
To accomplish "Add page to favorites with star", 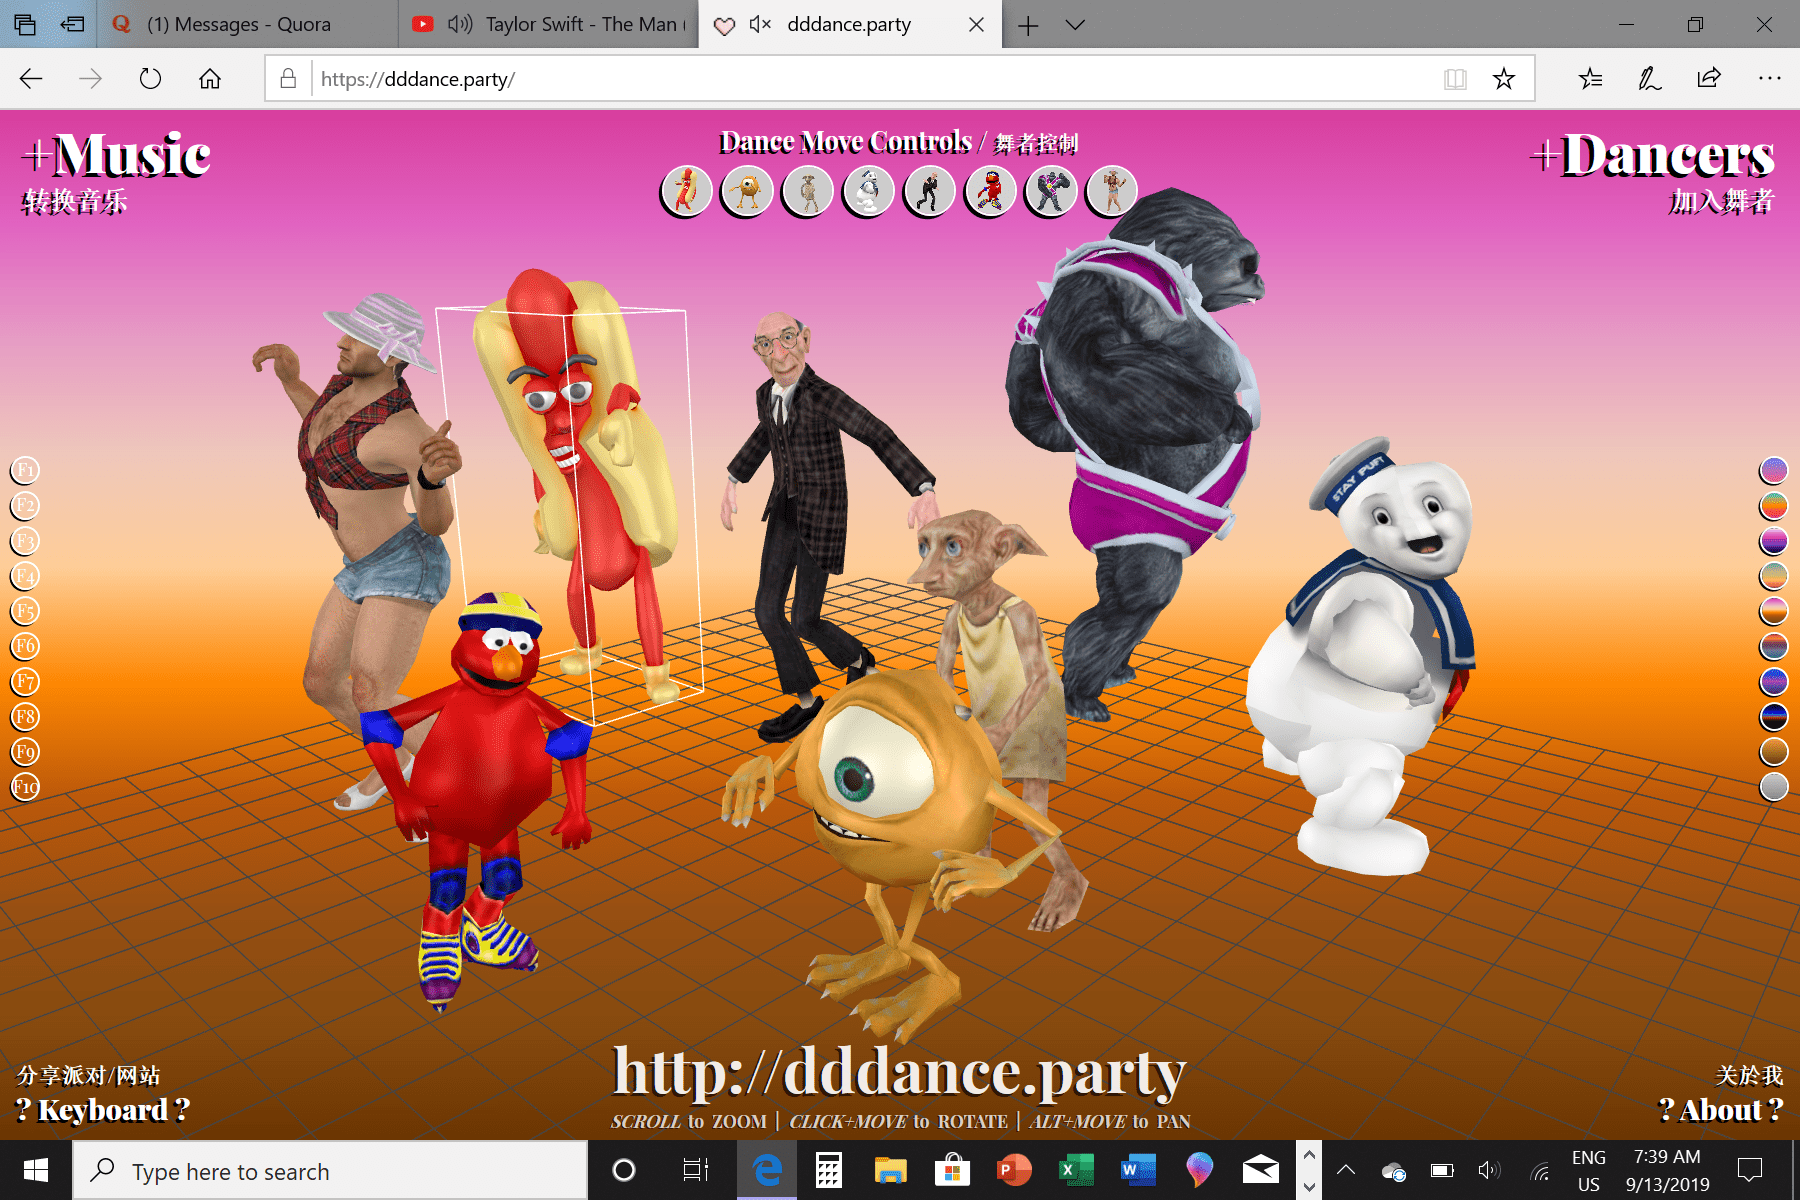I will click(1503, 79).
